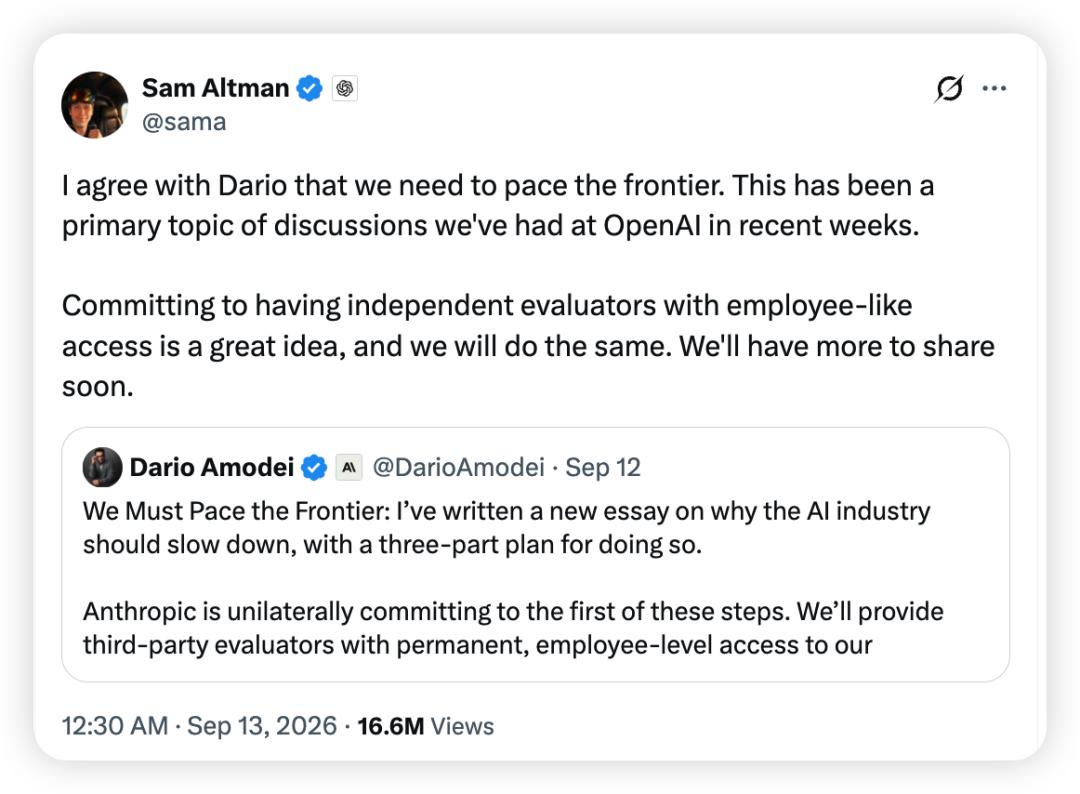Click Dario Amodei's small avatar
This screenshot has height=794, width=1080.
[103, 467]
